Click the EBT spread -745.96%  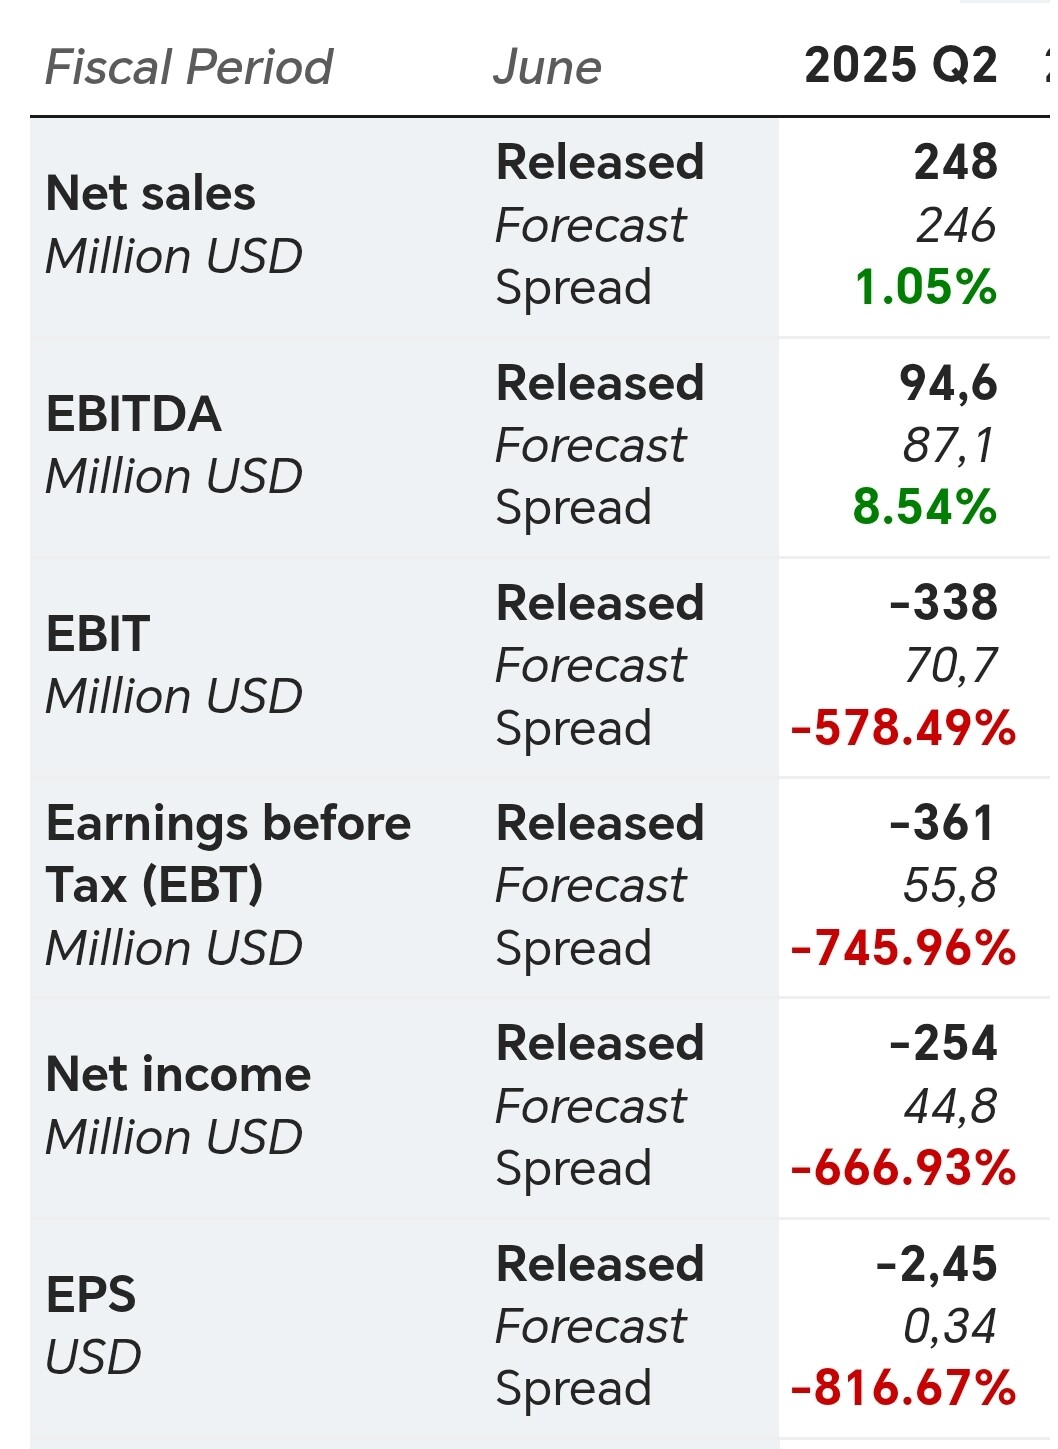(903, 948)
